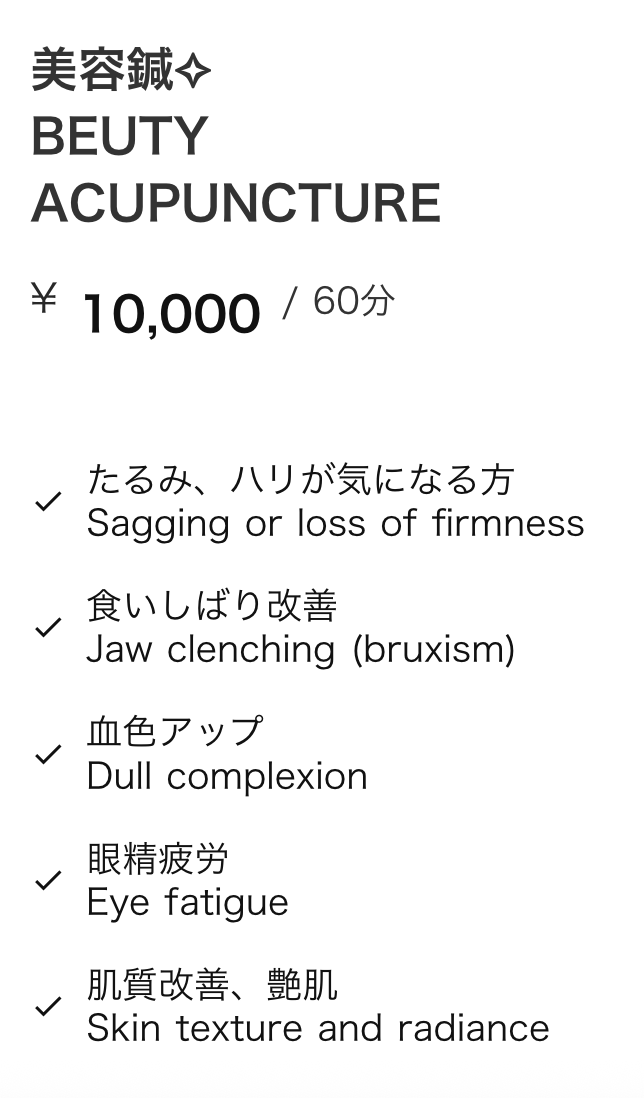644x1098 pixels.
Task: Click the Eye fatigue text
Action: tap(188, 903)
